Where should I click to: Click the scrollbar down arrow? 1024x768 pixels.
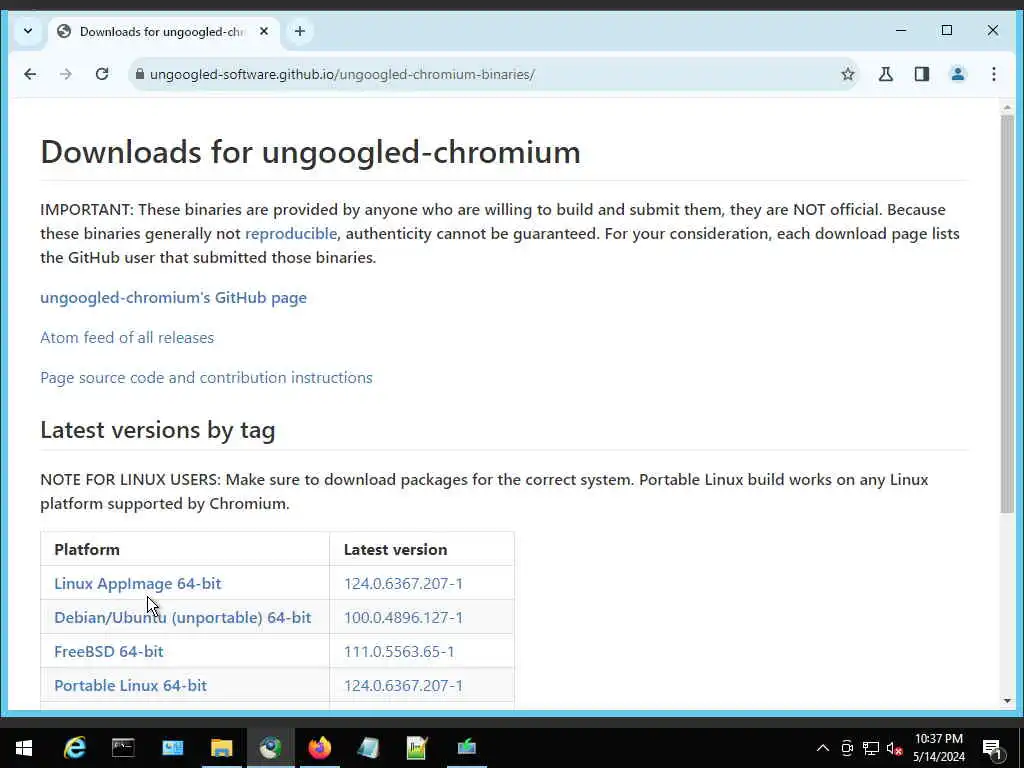click(1007, 701)
